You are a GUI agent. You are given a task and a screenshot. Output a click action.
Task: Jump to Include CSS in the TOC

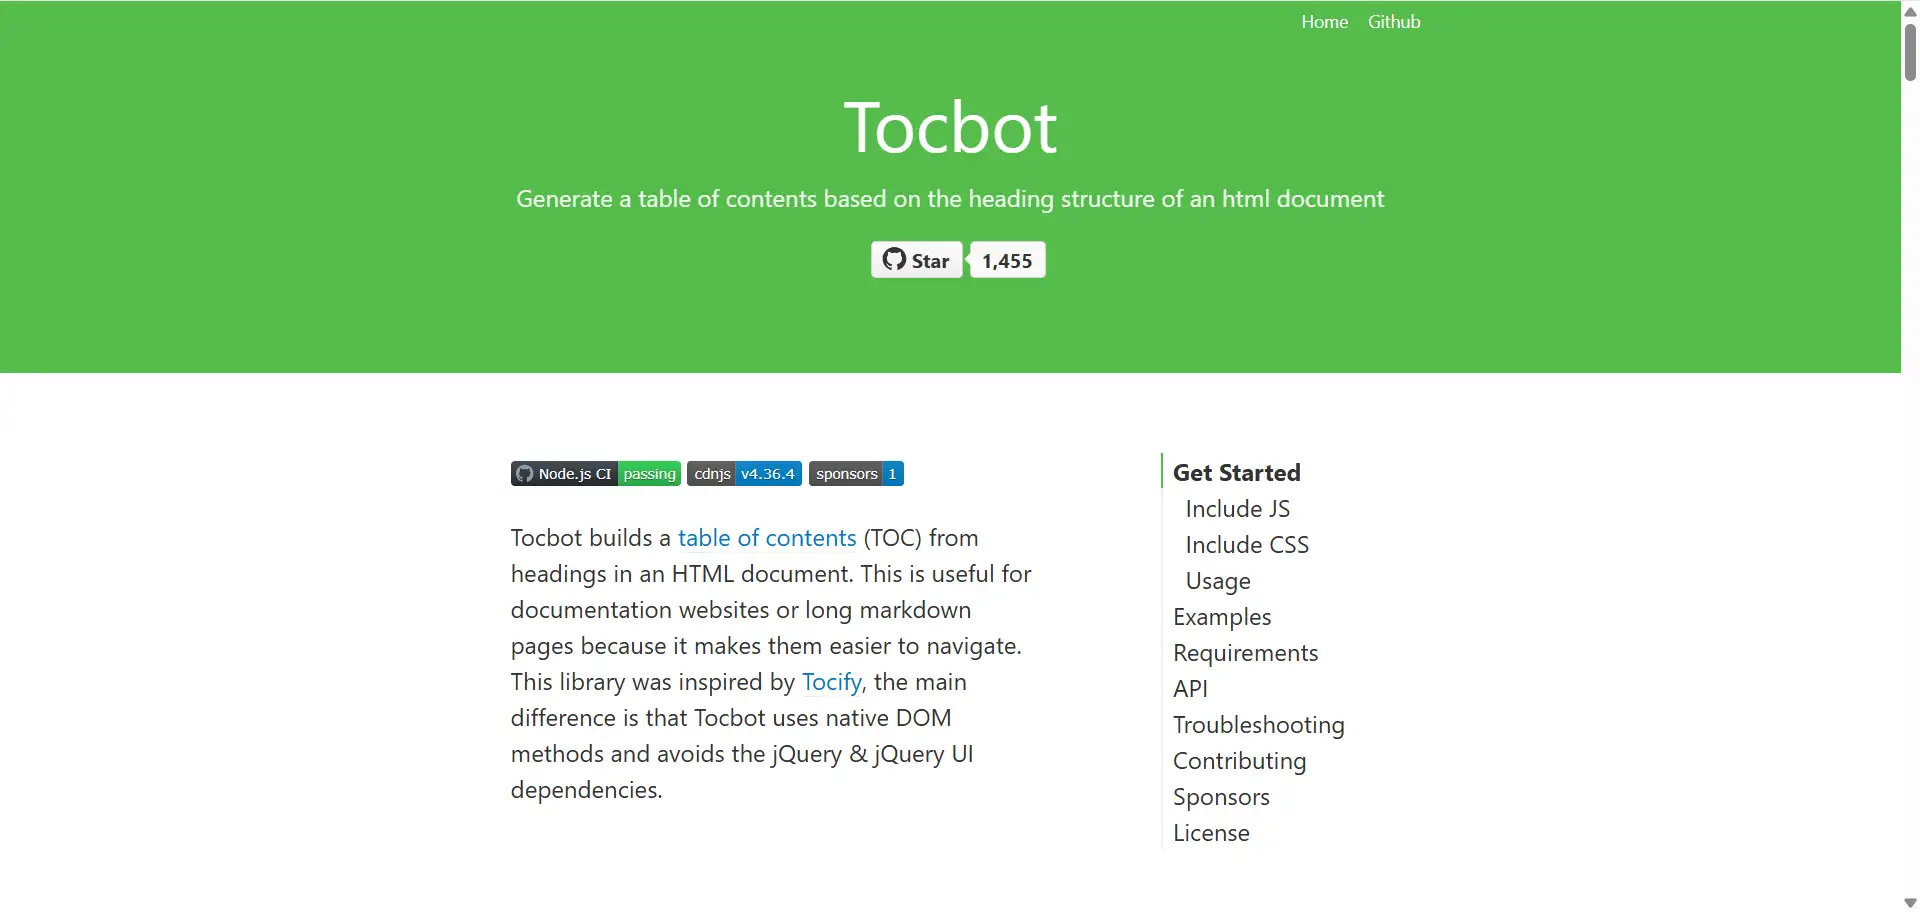click(x=1247, y=545)
